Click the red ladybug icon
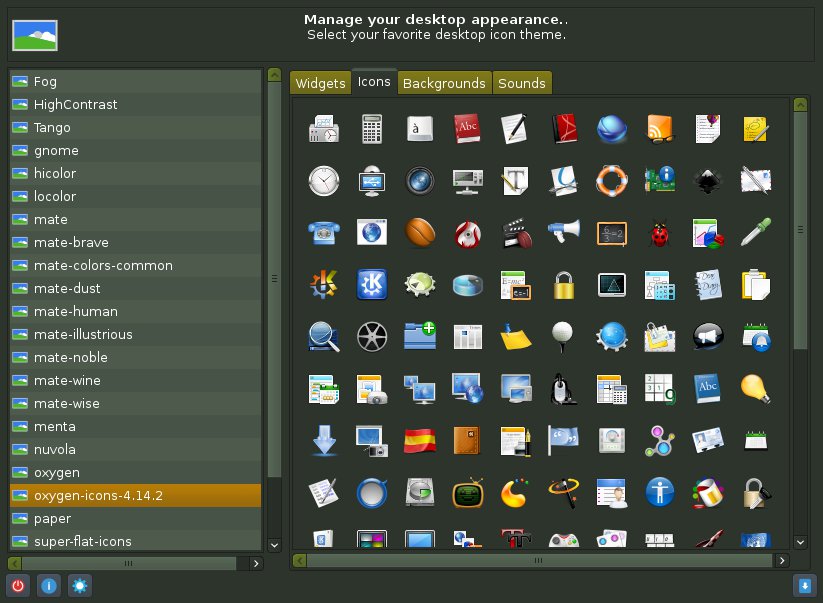The width and height of the screenshot is (823, 603). pos(660,233)
